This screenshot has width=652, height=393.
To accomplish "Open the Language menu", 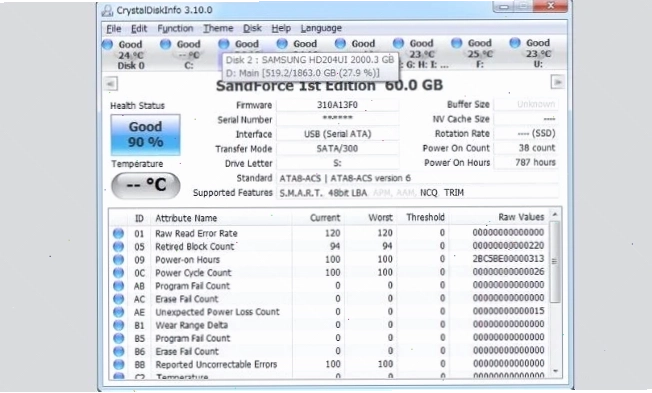I will pyautogui.click(x=321, y=28).
